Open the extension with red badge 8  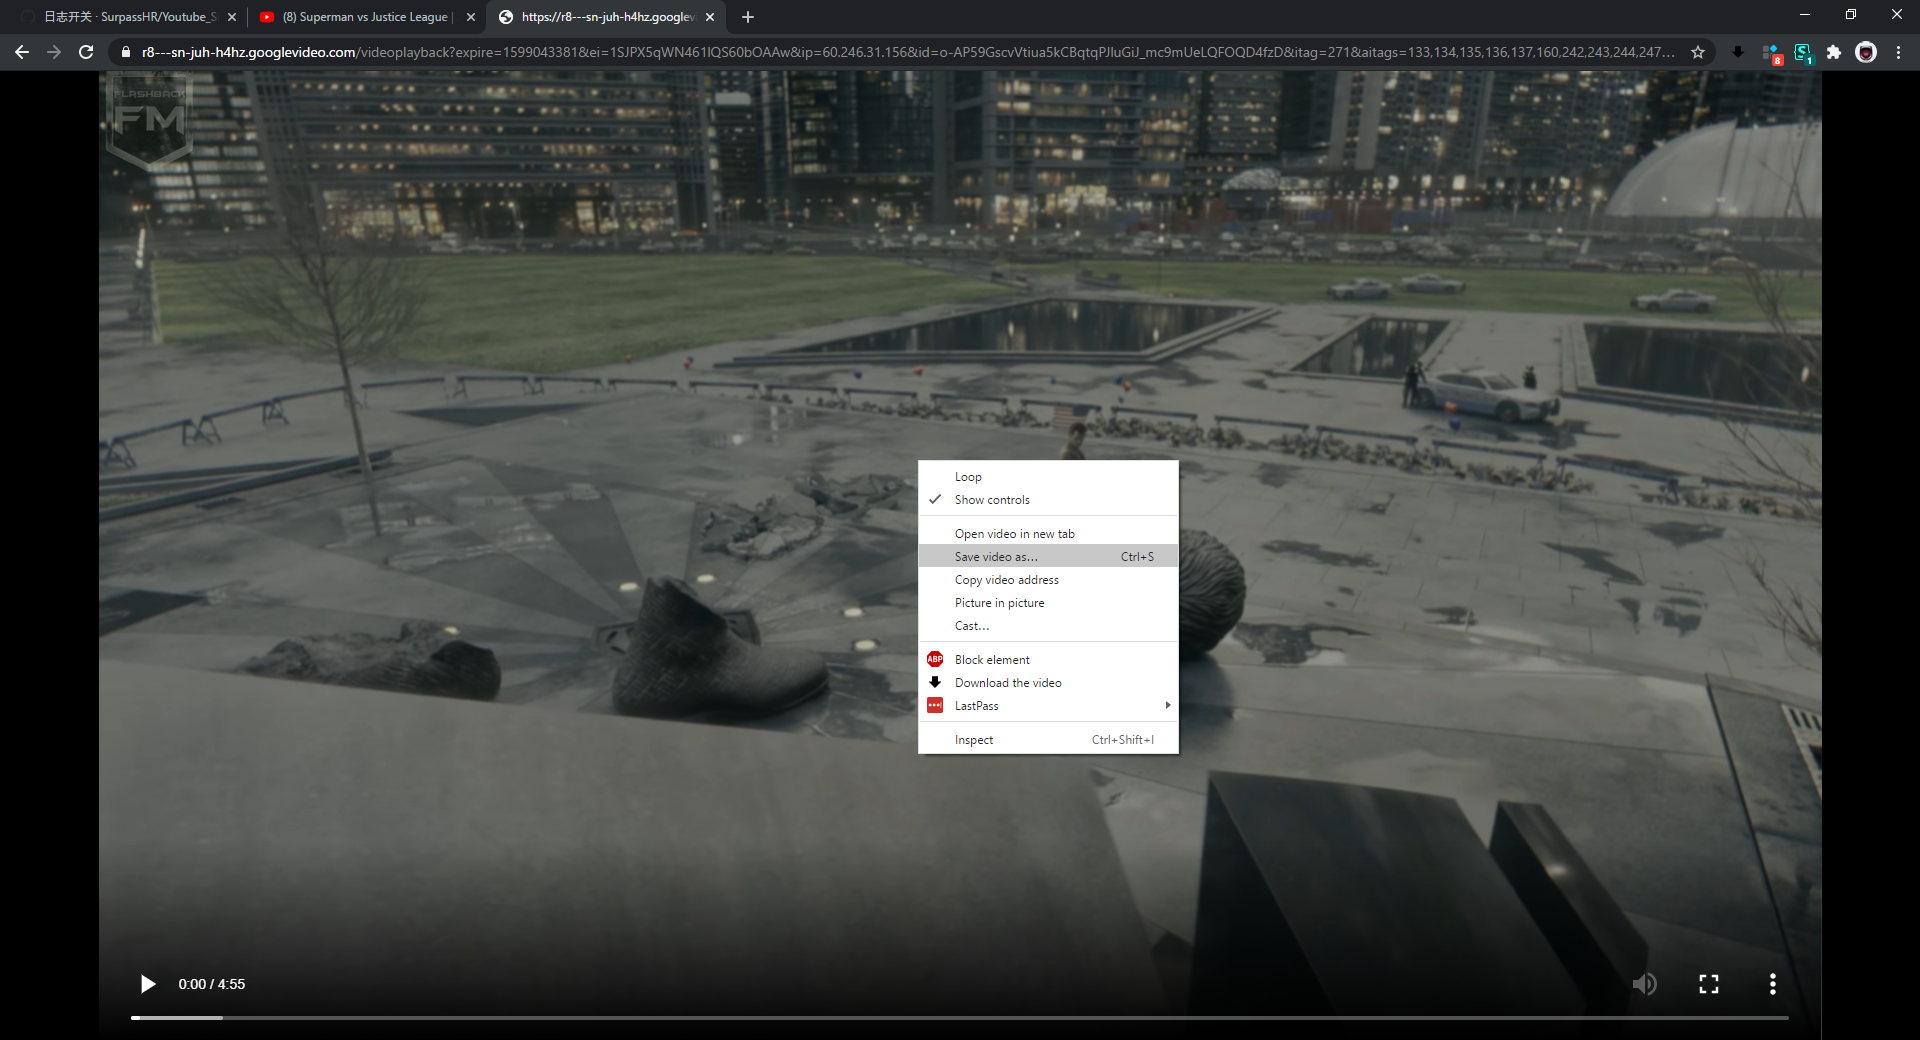1772,53
